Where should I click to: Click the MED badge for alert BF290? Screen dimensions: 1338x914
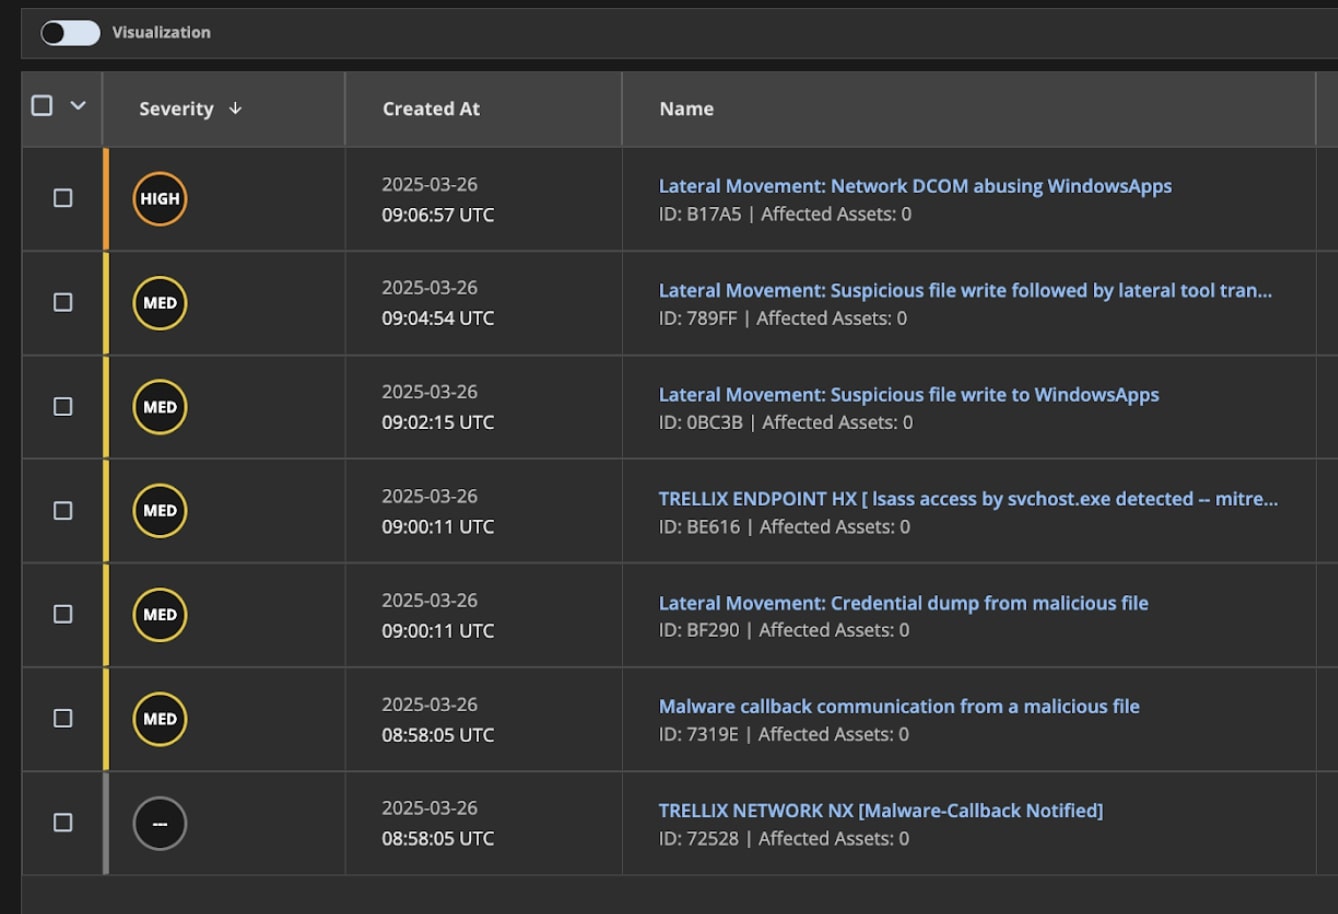[160, 615]
